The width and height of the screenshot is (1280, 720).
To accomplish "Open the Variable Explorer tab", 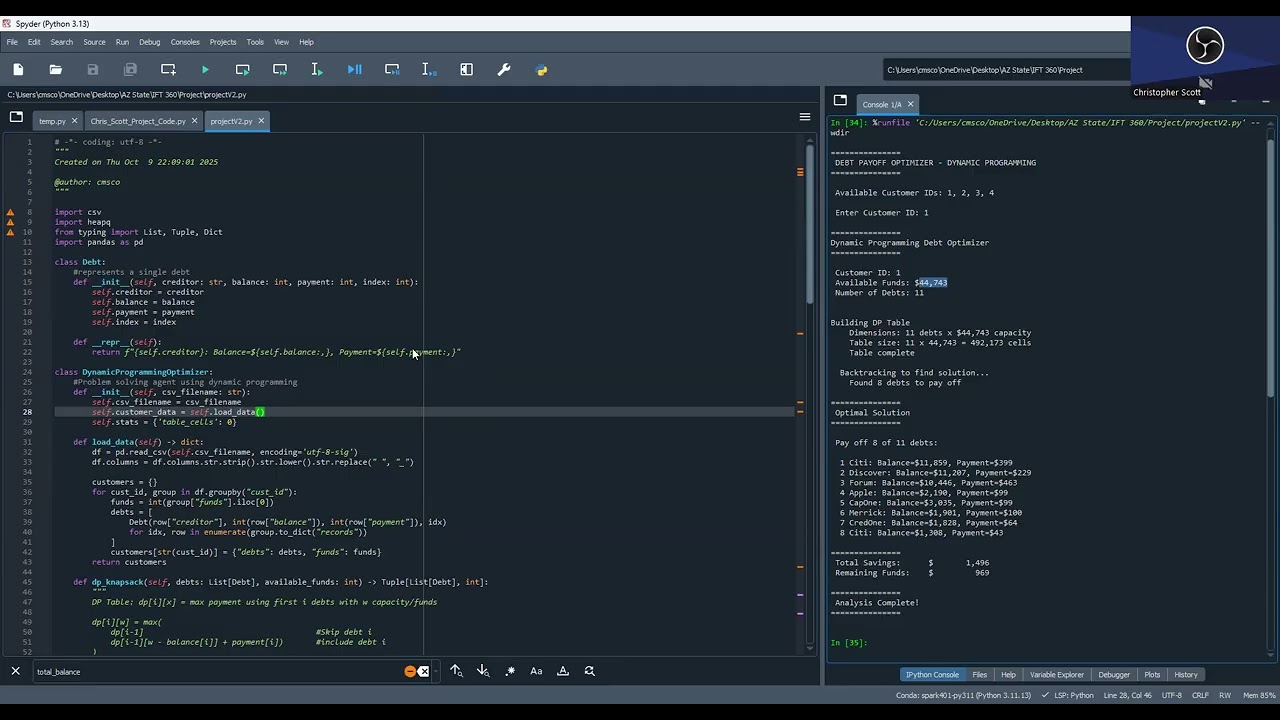I will (1057, 675).
